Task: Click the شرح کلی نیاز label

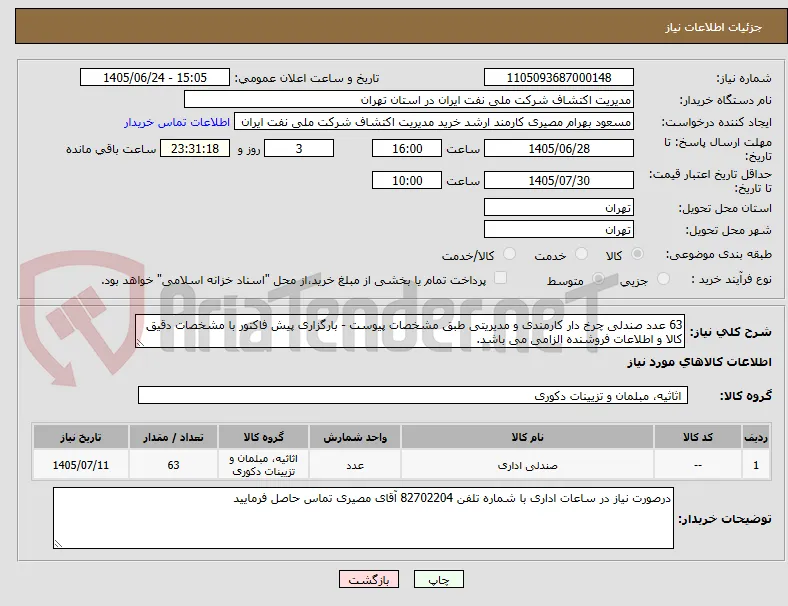Action: click(x=730, y=332)
